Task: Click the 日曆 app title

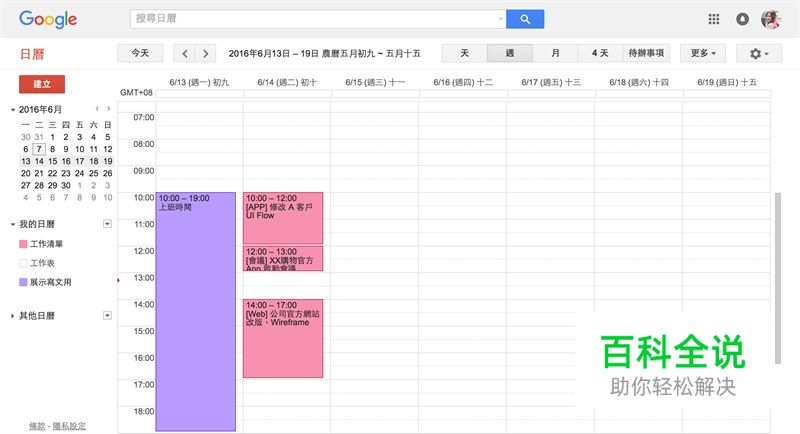Action: pos(32,54)
